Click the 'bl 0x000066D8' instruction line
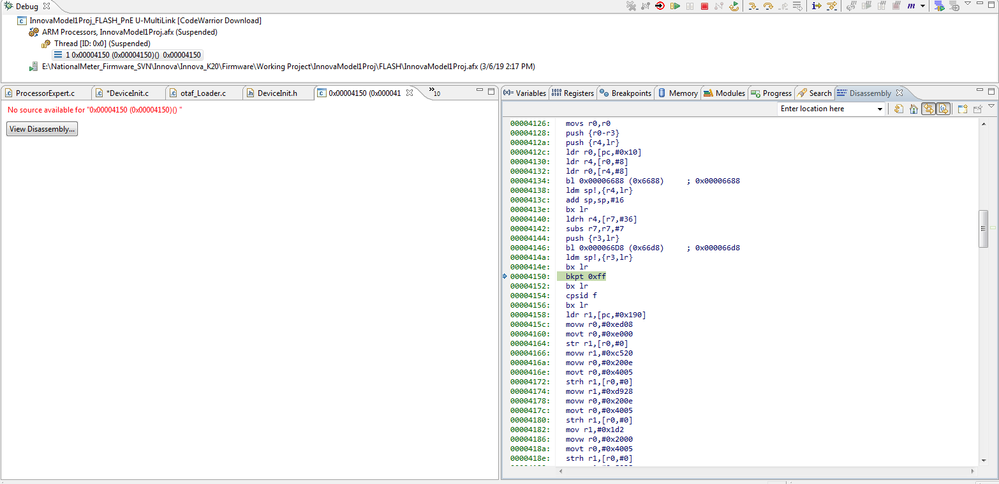Image resolution: width=999 pixels, height=484 pixels. coord(652,248)
